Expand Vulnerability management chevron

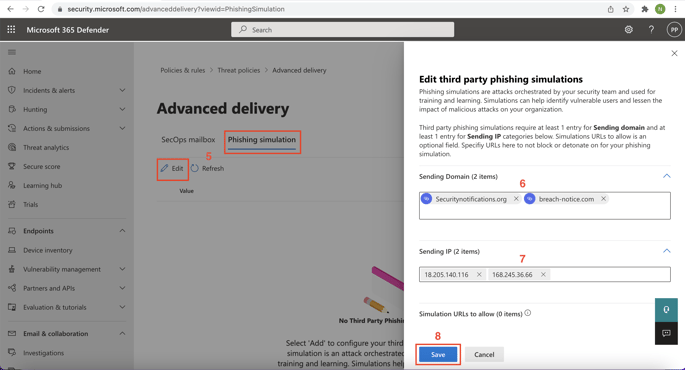(x=122, y=269)
